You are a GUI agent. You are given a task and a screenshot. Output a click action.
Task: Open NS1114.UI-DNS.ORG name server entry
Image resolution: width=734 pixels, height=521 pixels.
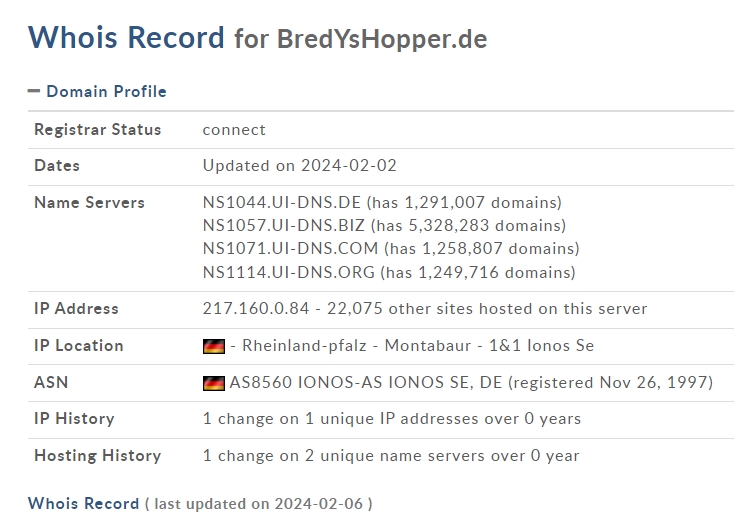pyautogui.click(x=289, y=272)
